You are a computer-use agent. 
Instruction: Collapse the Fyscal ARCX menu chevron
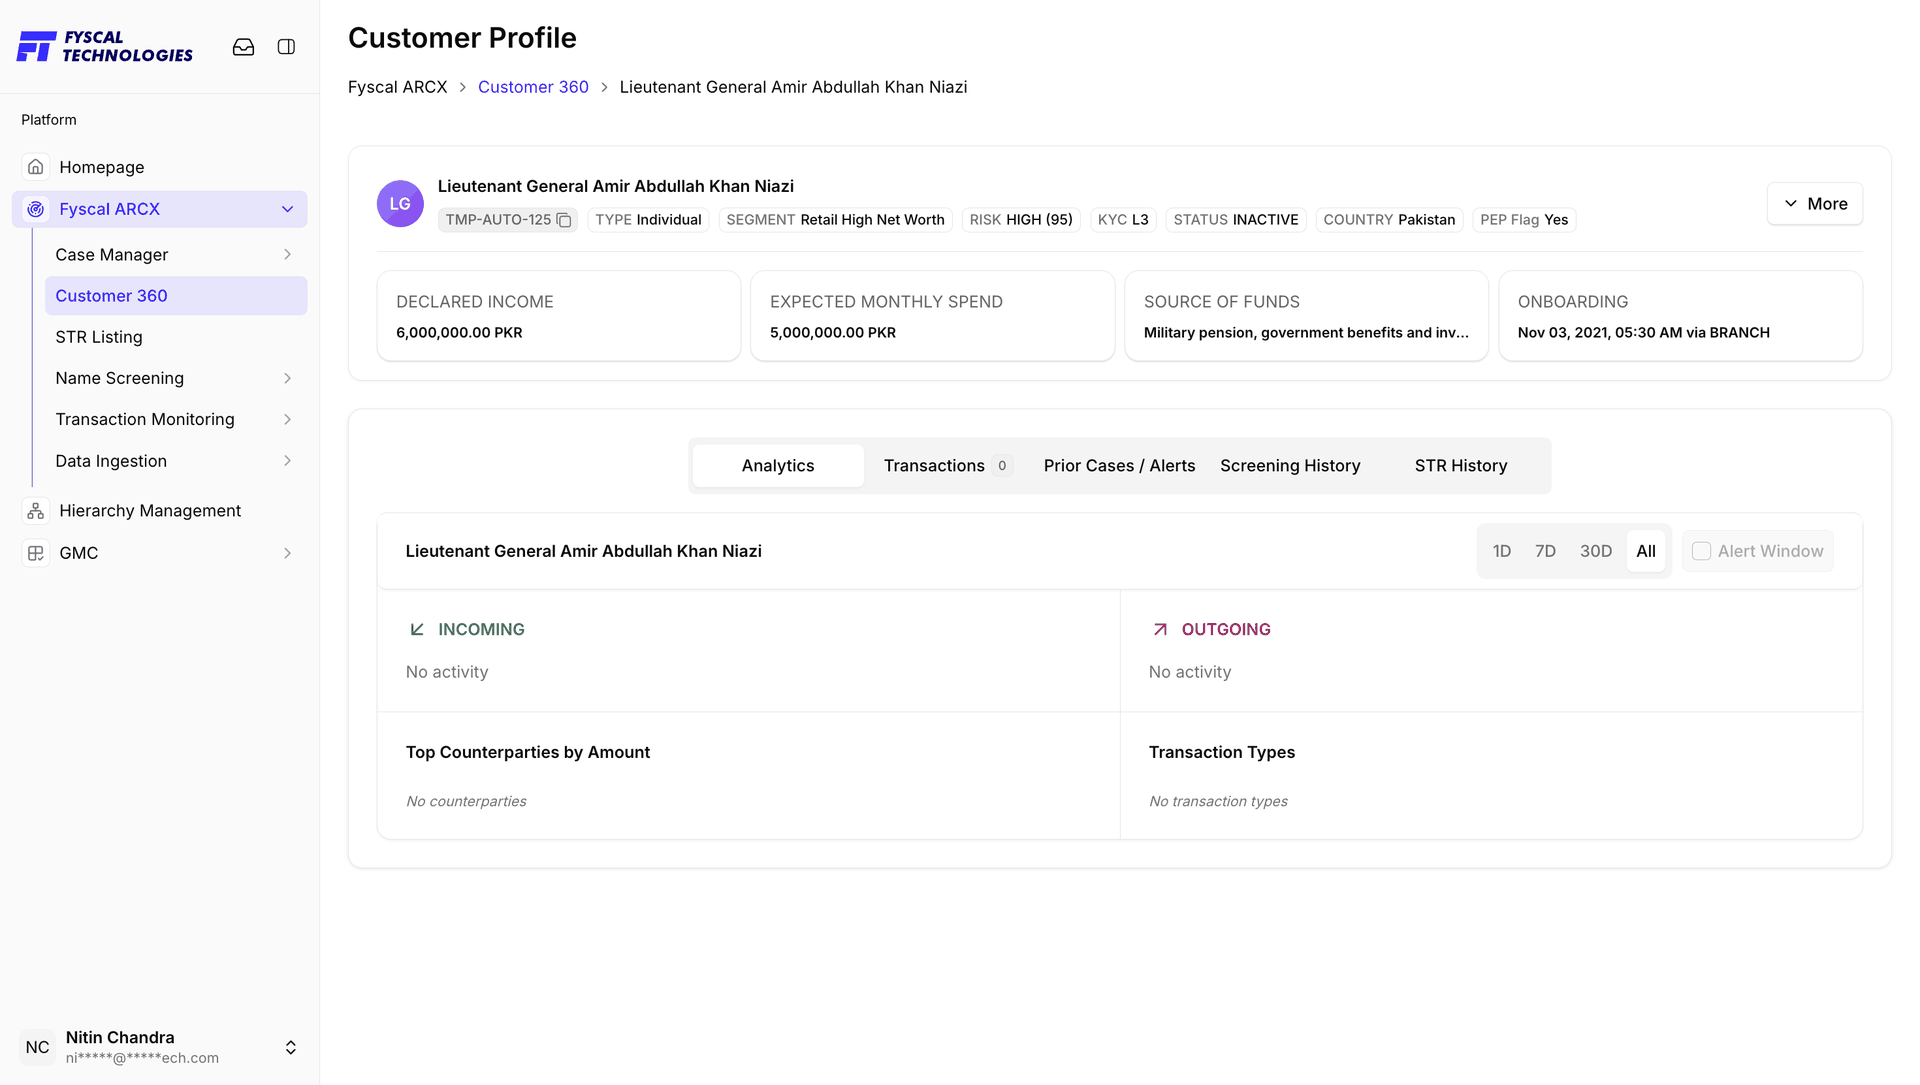[x=287, y=209]
